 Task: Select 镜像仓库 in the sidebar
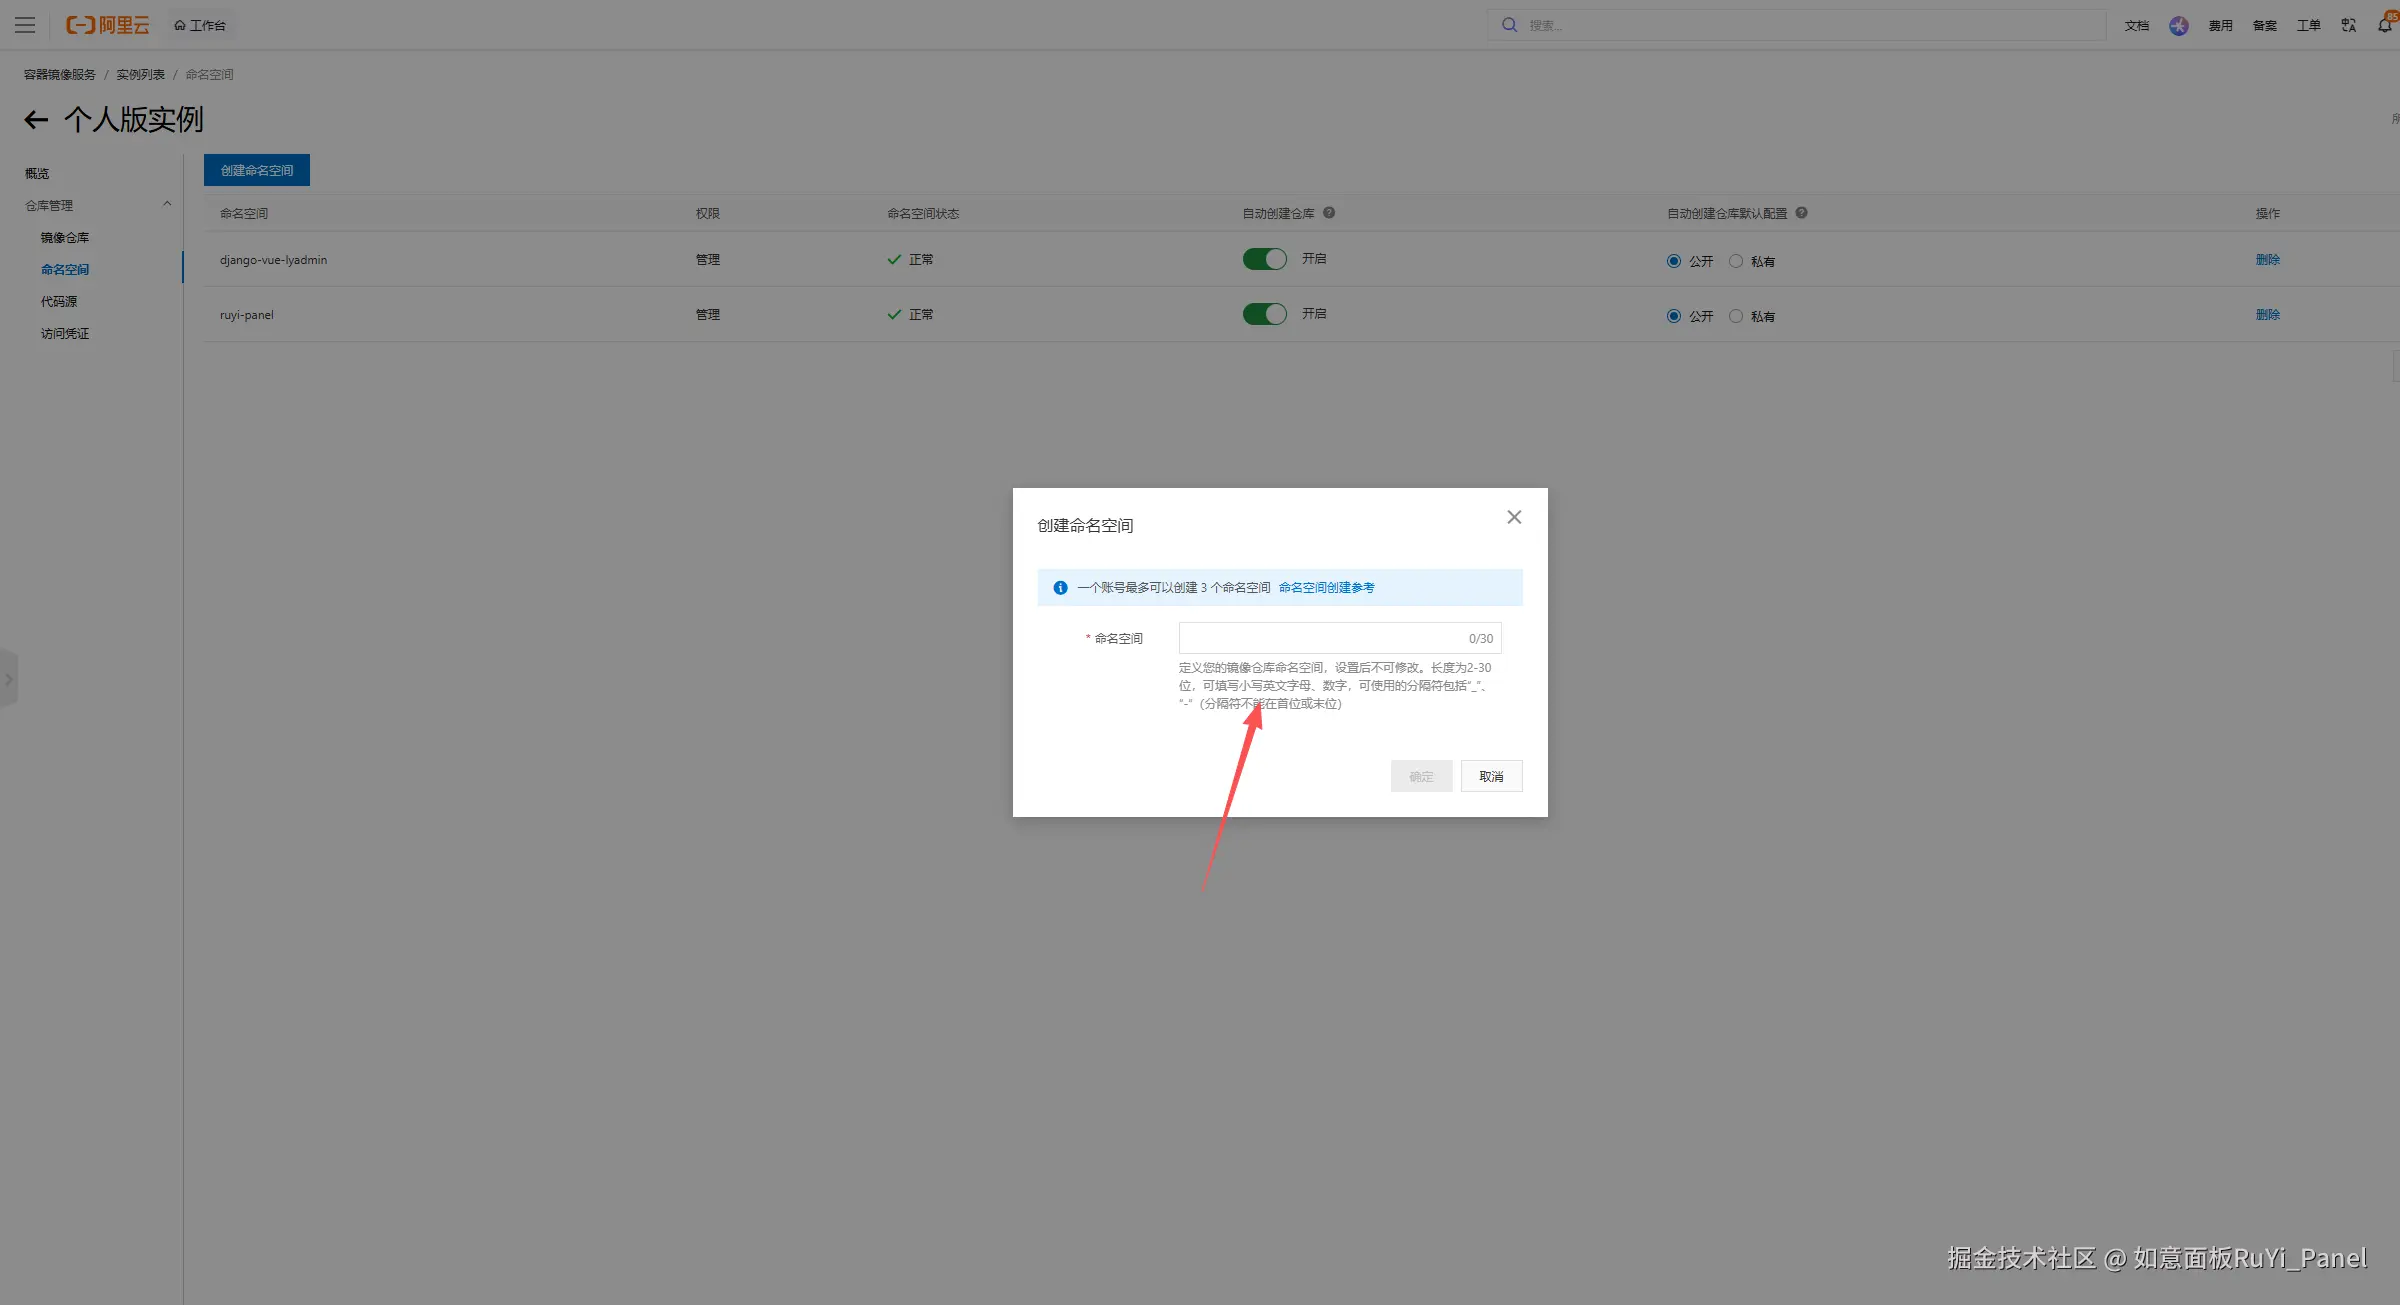pos(65,238)
